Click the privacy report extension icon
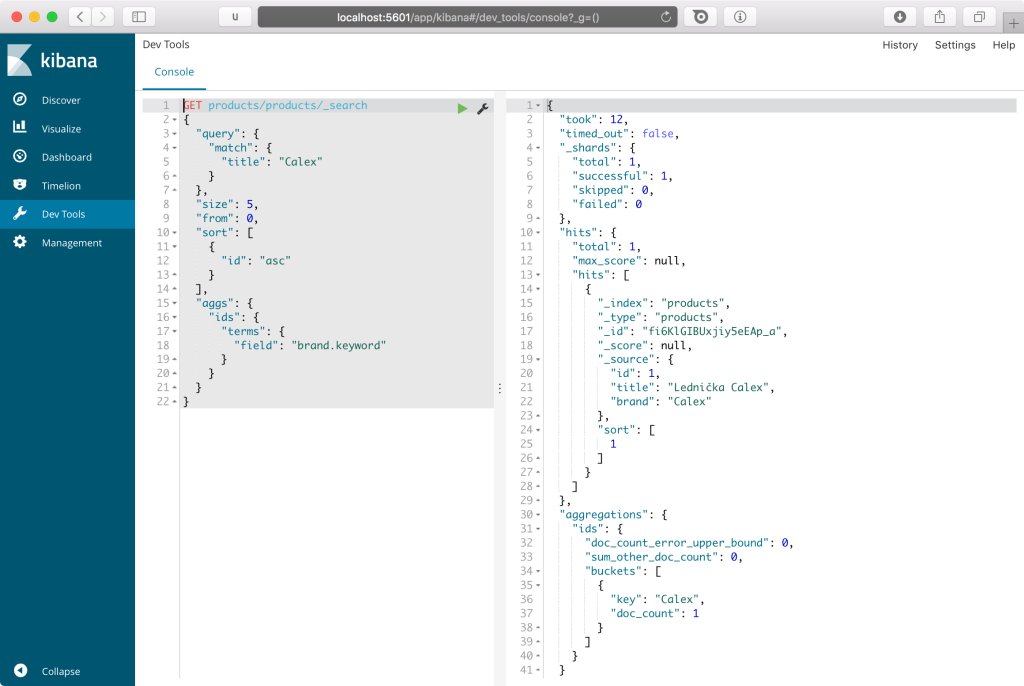Viewport: 1024px width, 686px height. pyautogui.click(x=700, y=17)
